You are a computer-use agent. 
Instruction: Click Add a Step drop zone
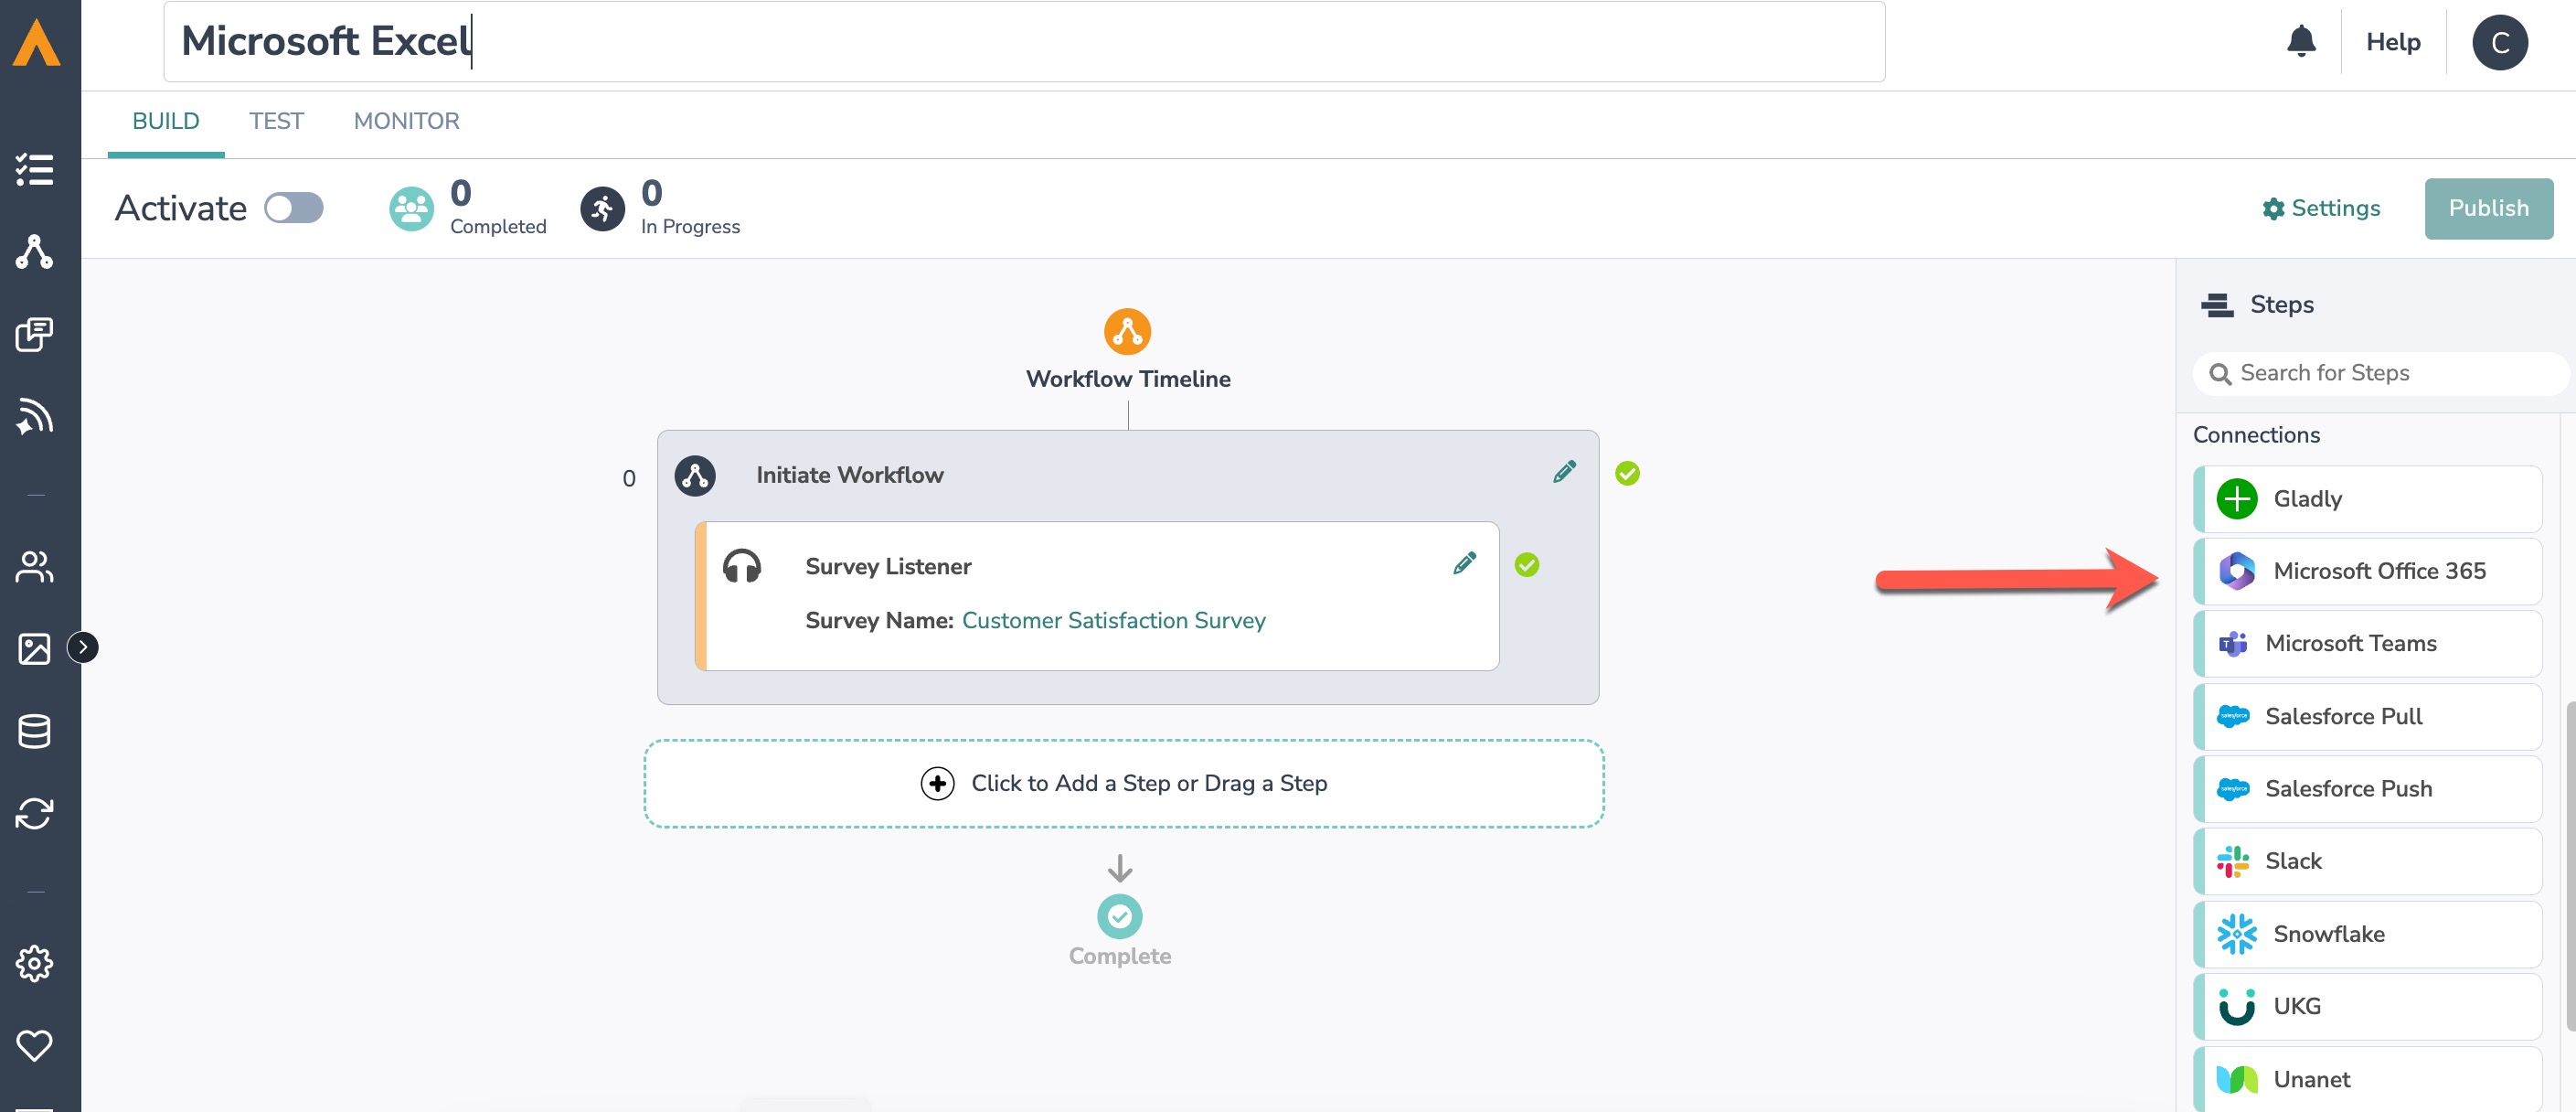point(1123,783)
